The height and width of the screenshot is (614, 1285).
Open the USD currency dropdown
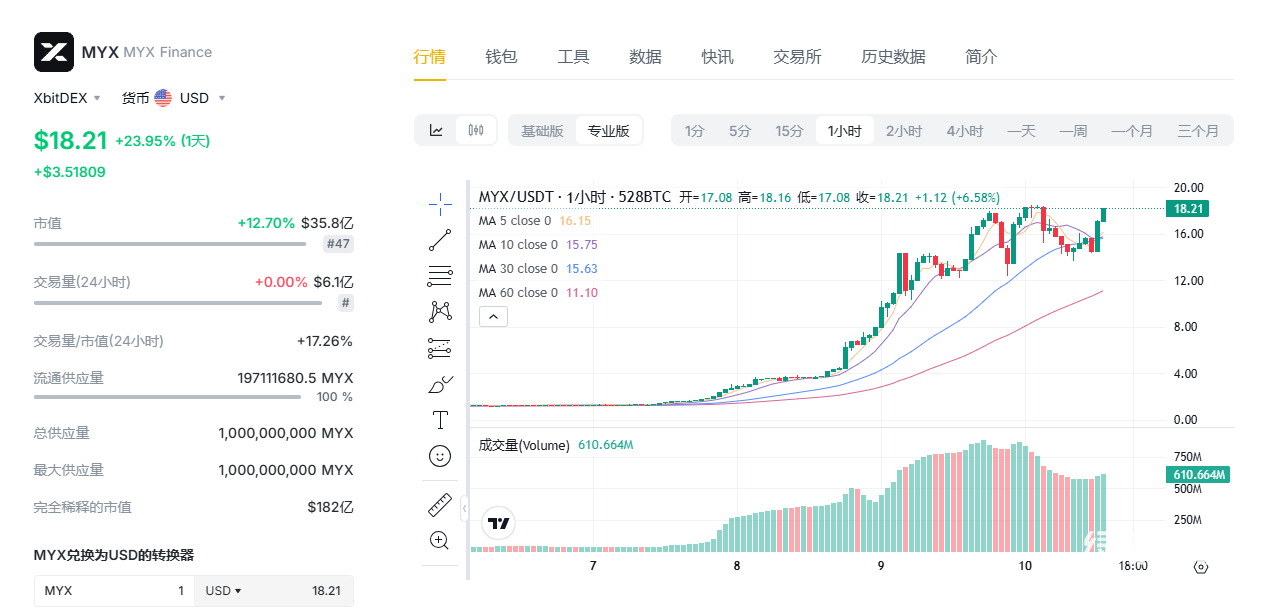[190, 98]
